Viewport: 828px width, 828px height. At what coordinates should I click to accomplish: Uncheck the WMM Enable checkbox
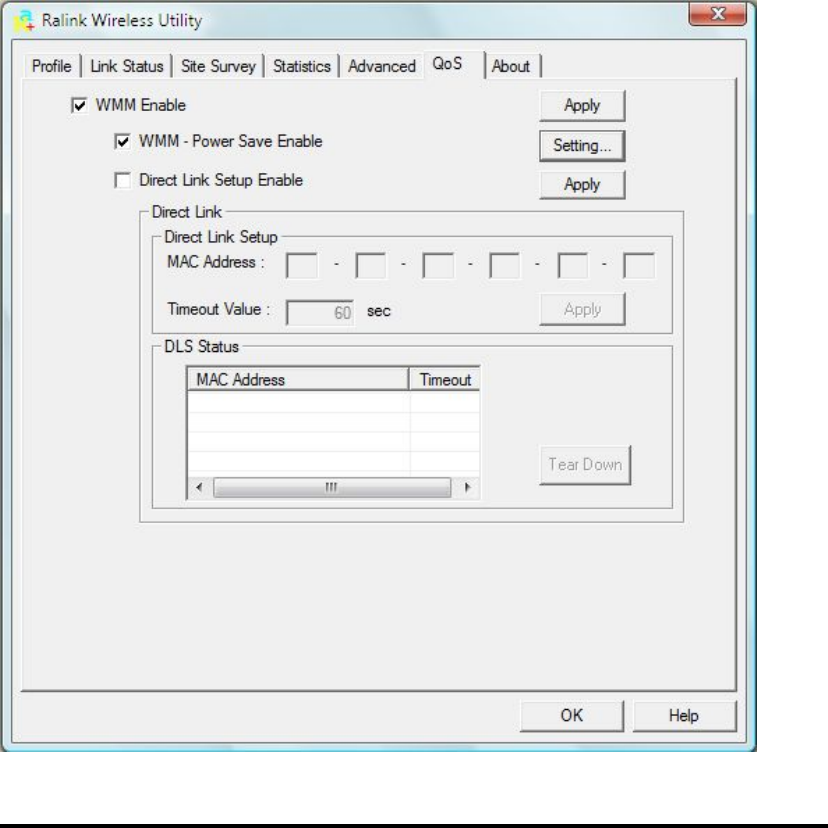click(79, 105)
